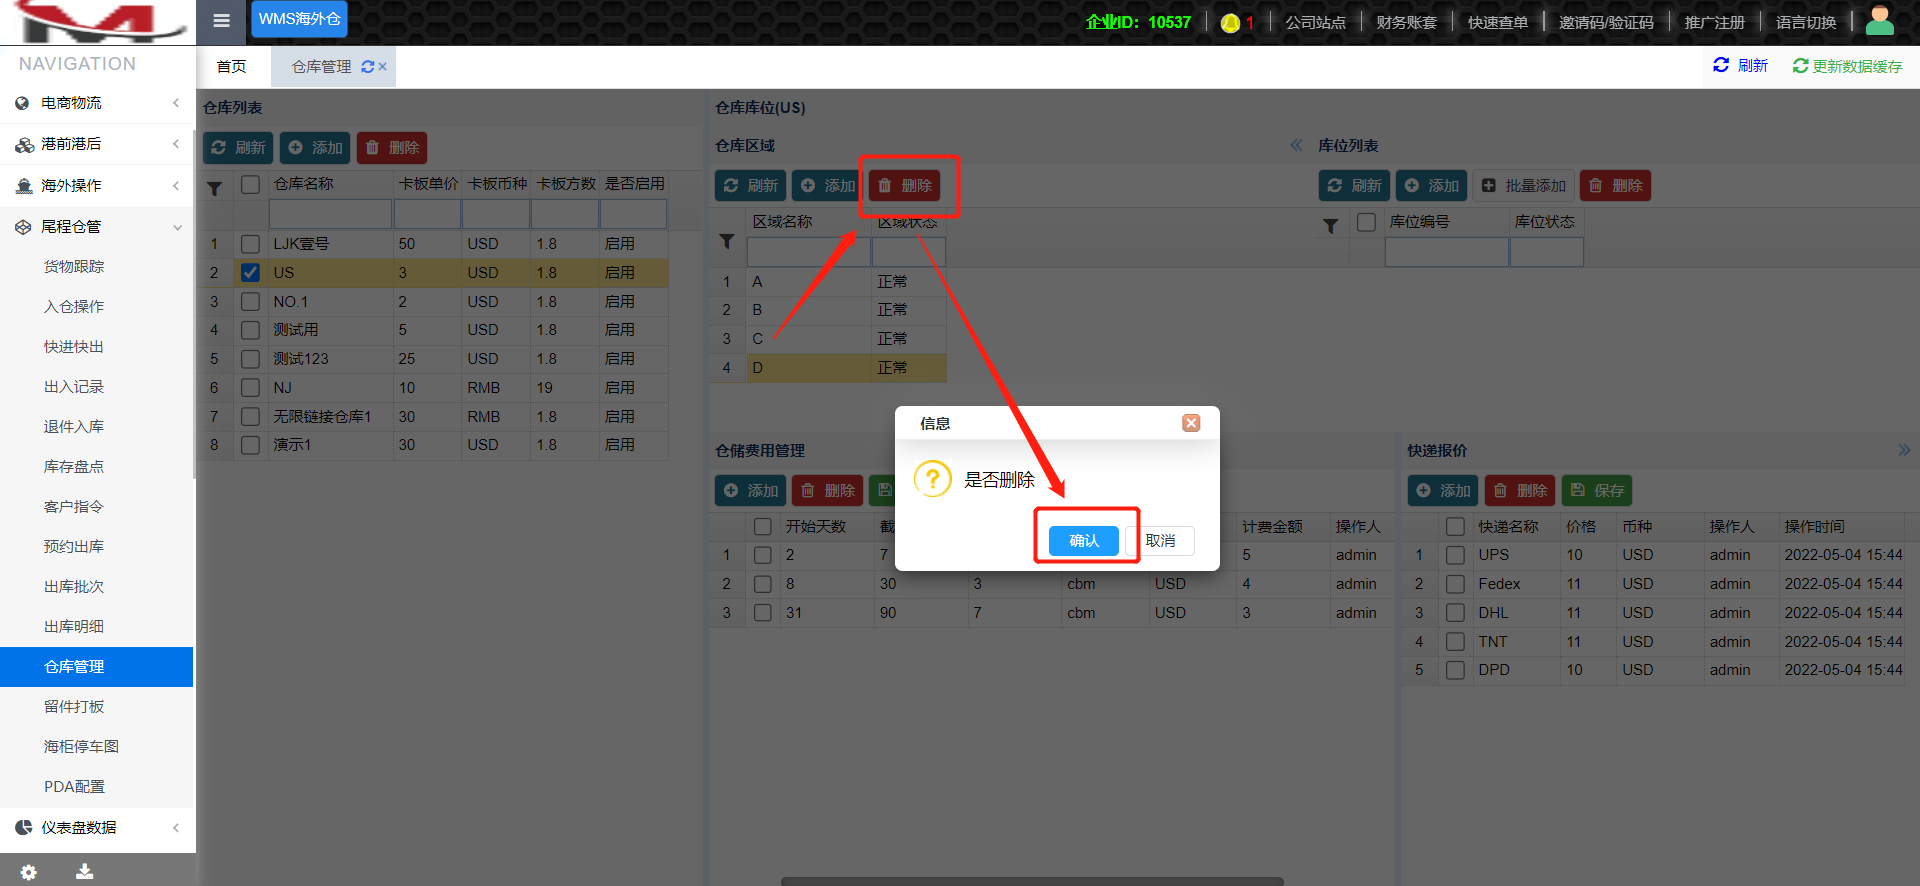Click 更新数据缓存 to refresh the cache

[1847, 66]
